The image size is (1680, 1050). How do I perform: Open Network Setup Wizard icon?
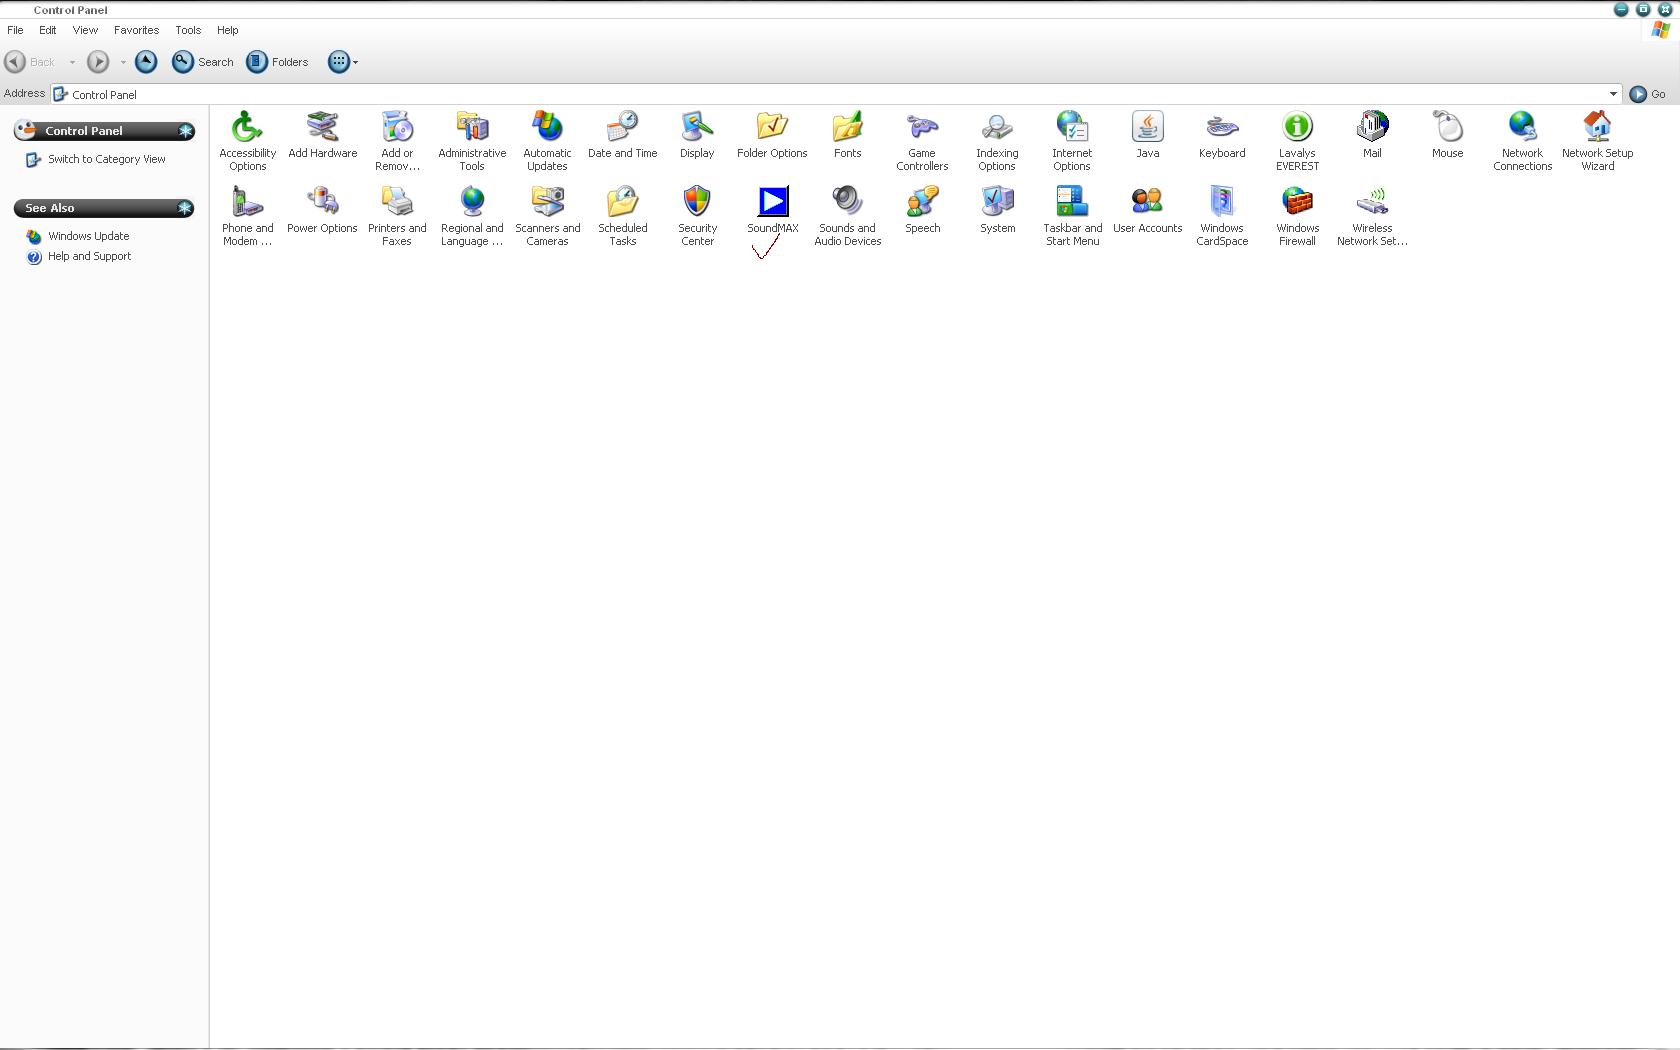point(1597,127)
